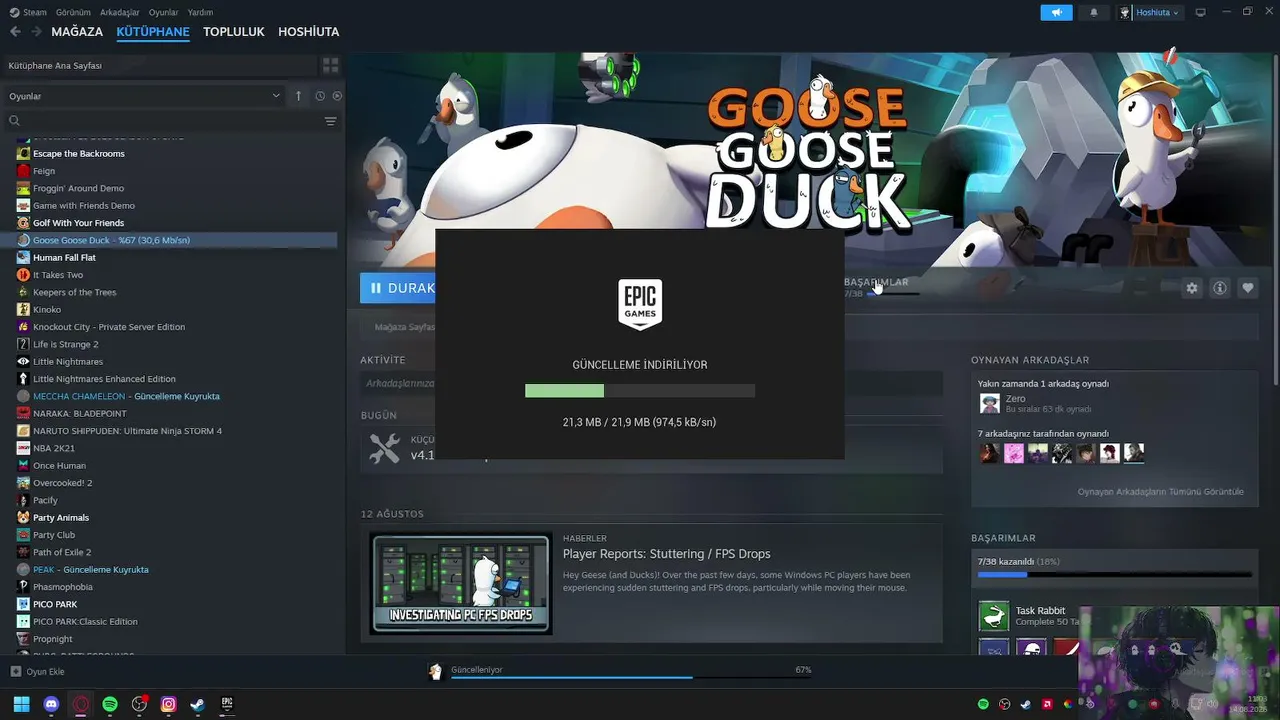Open the Yardım menu

200,13
